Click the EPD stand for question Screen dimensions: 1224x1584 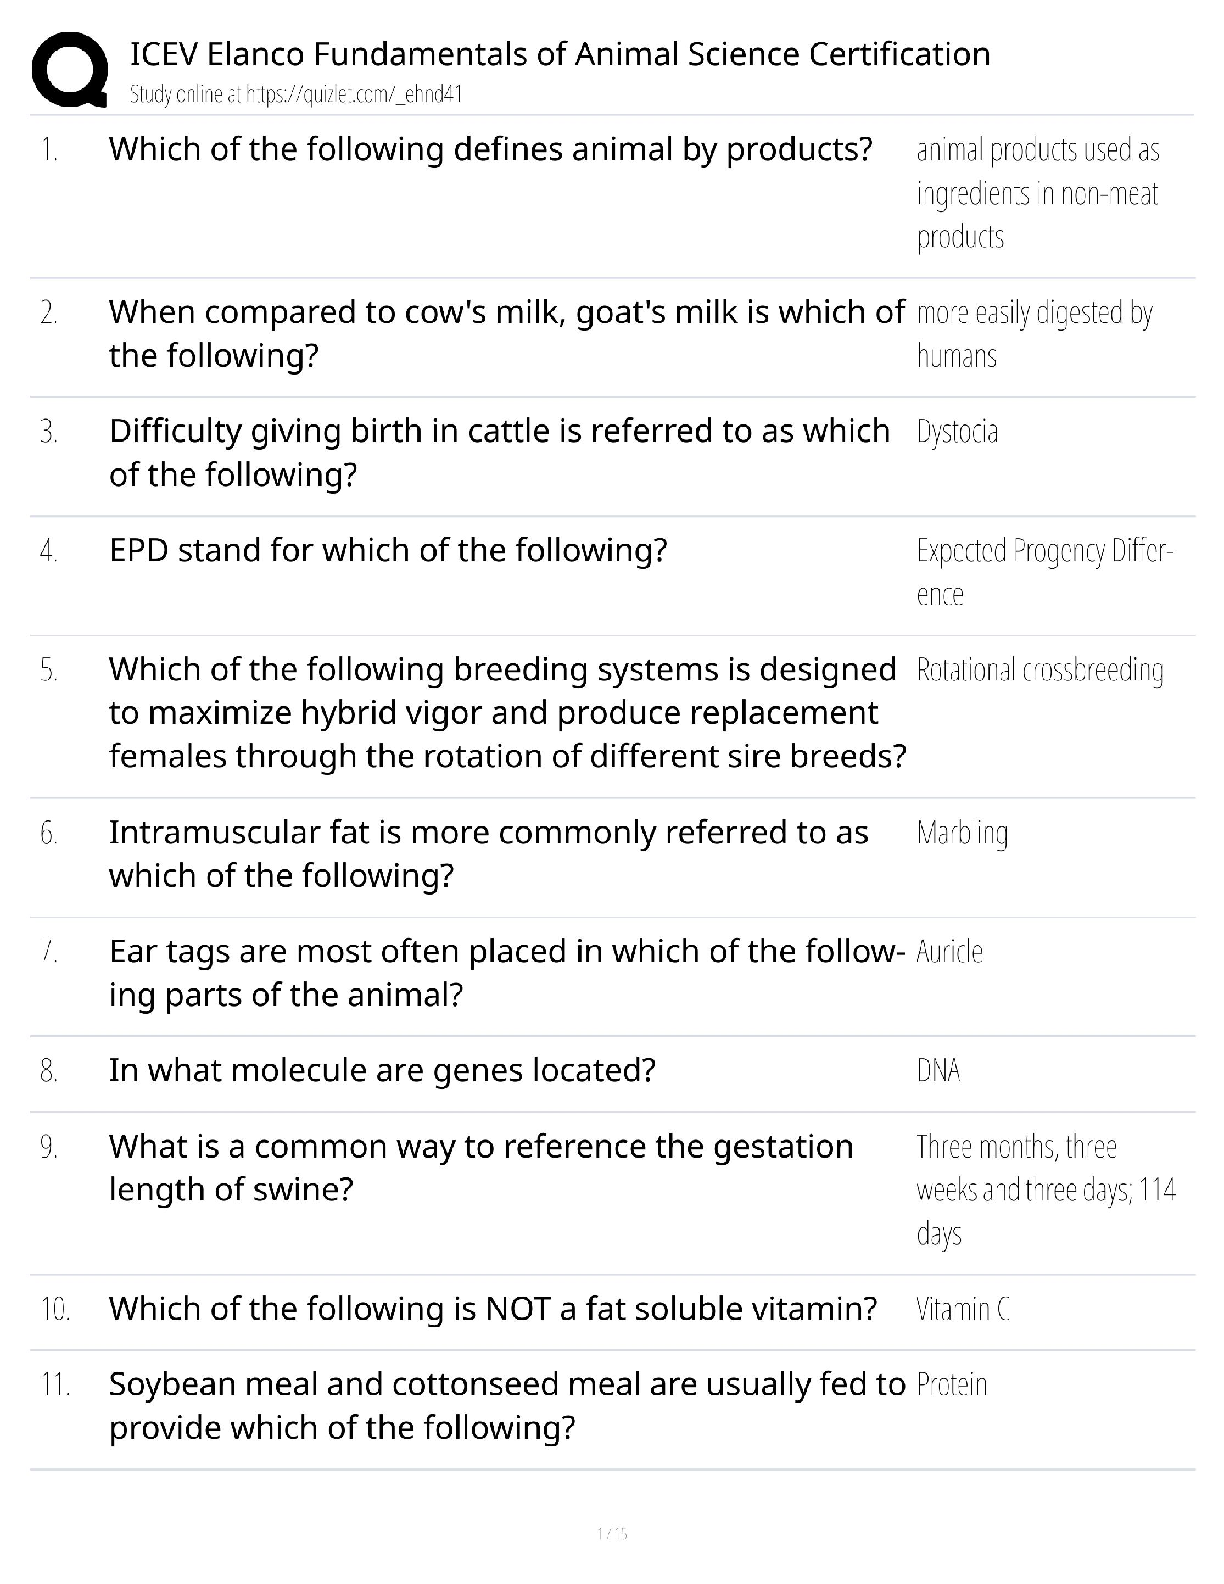coord(388,550)
